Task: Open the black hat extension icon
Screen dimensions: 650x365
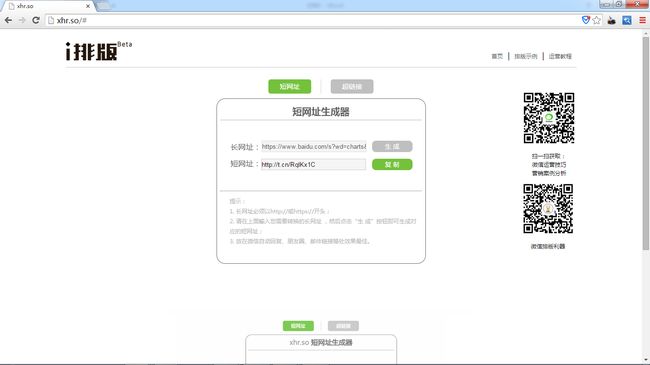Action: (611, 20)
